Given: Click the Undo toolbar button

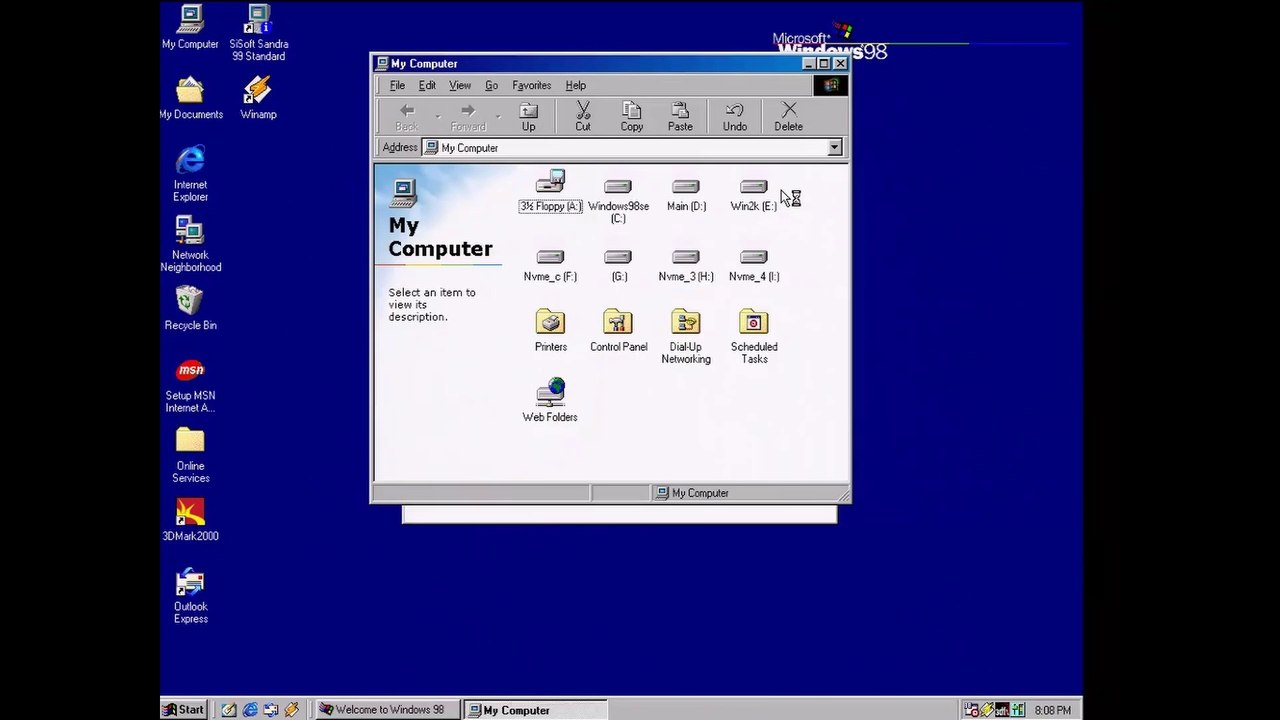Looking at the screenshot, I should coord(735,116).
